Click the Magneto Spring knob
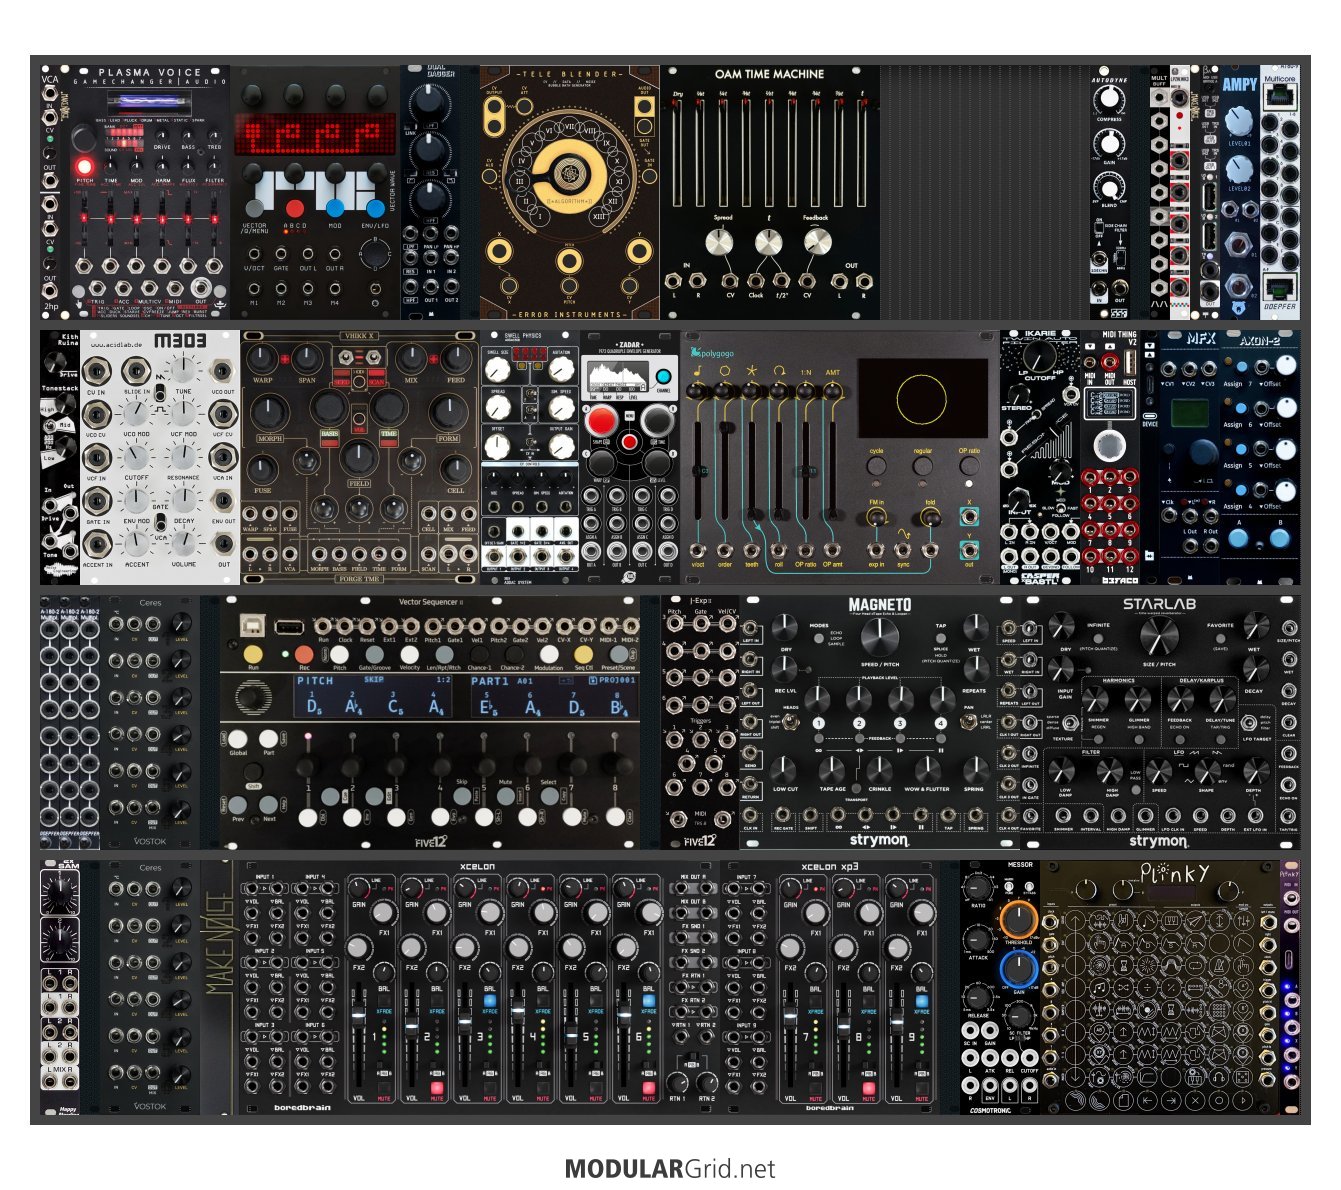The width and height of the screenshot is (1341, 1190). (x=974, y=771)
